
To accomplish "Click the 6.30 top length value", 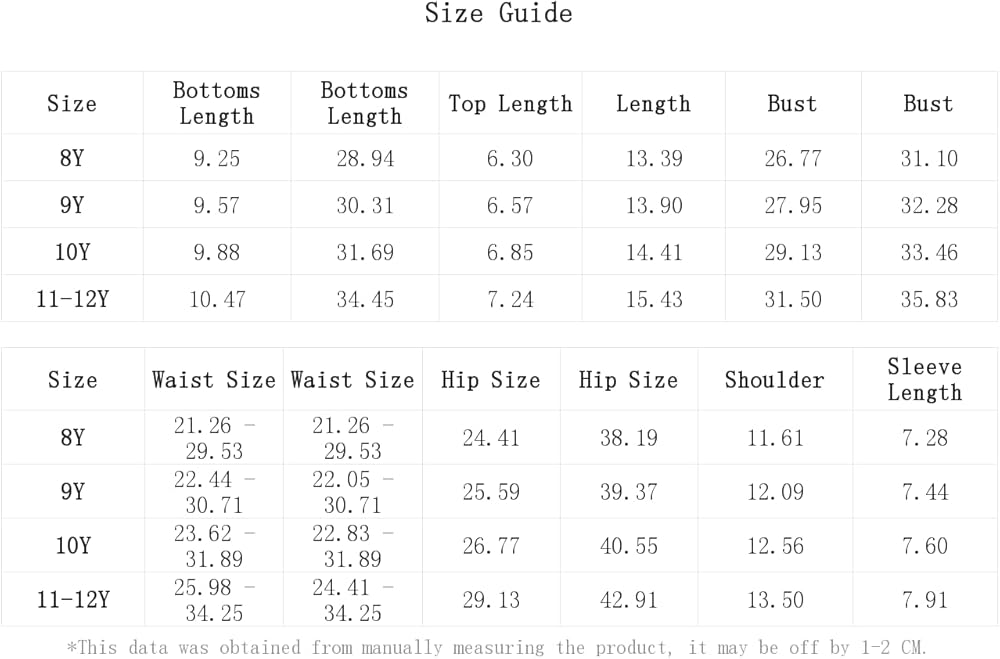I will tap(510, 159).
